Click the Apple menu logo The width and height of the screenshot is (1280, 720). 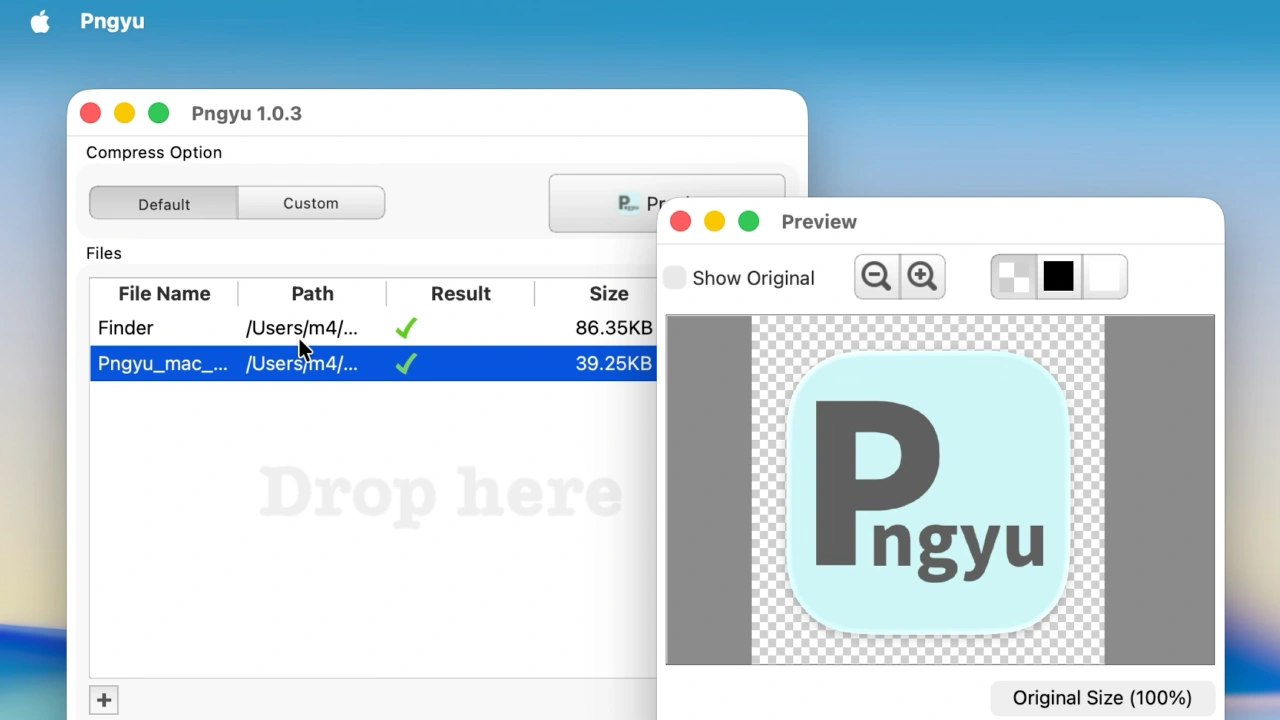pos(40,22)
